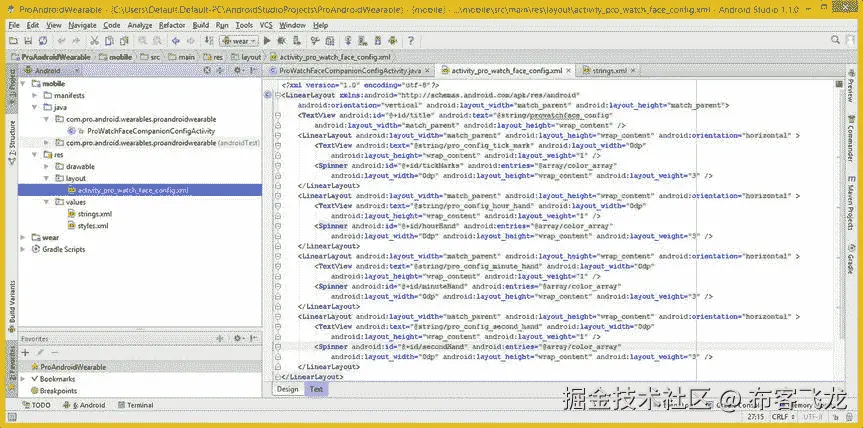863x428 pixels.
Task: Click the Synchronize toolbar icon
Action: [43, 41]
